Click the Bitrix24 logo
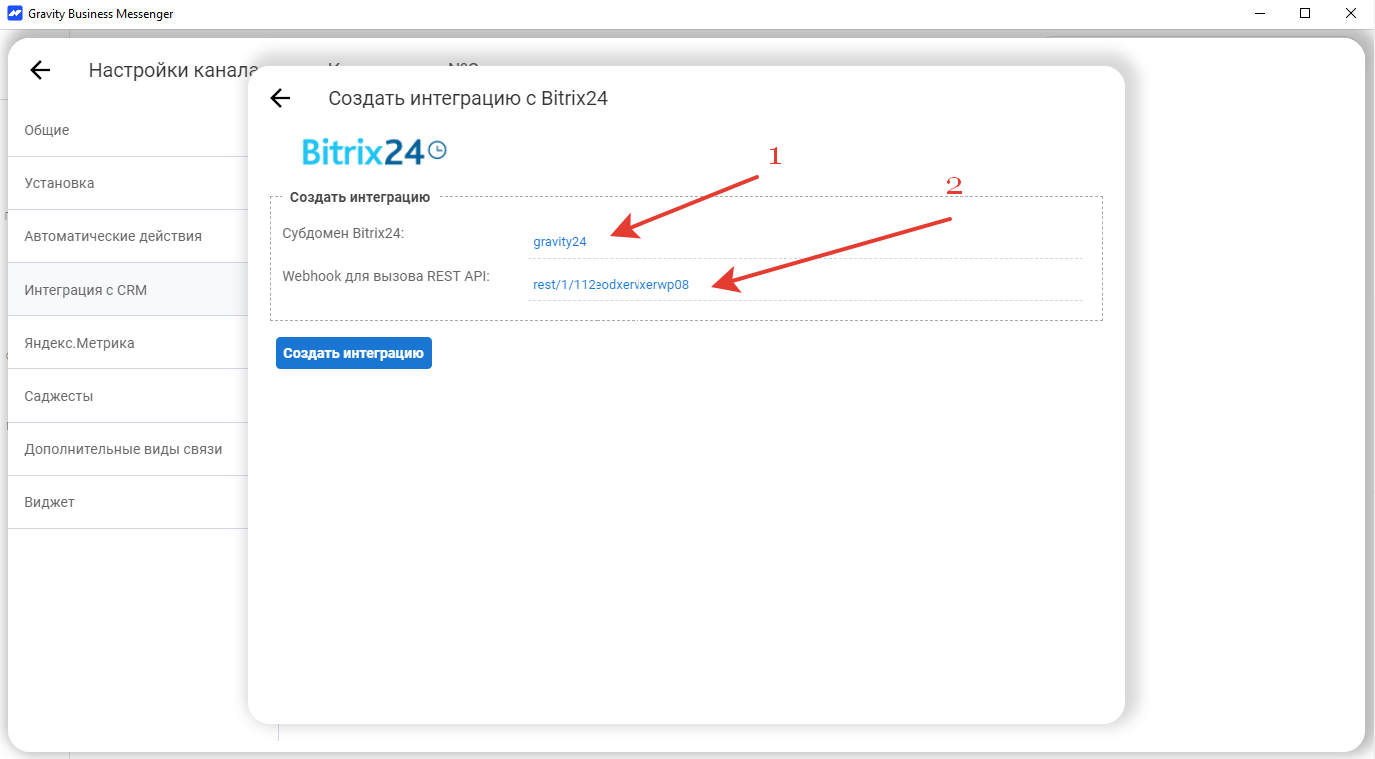1375x759 pixels. (374, 151)
